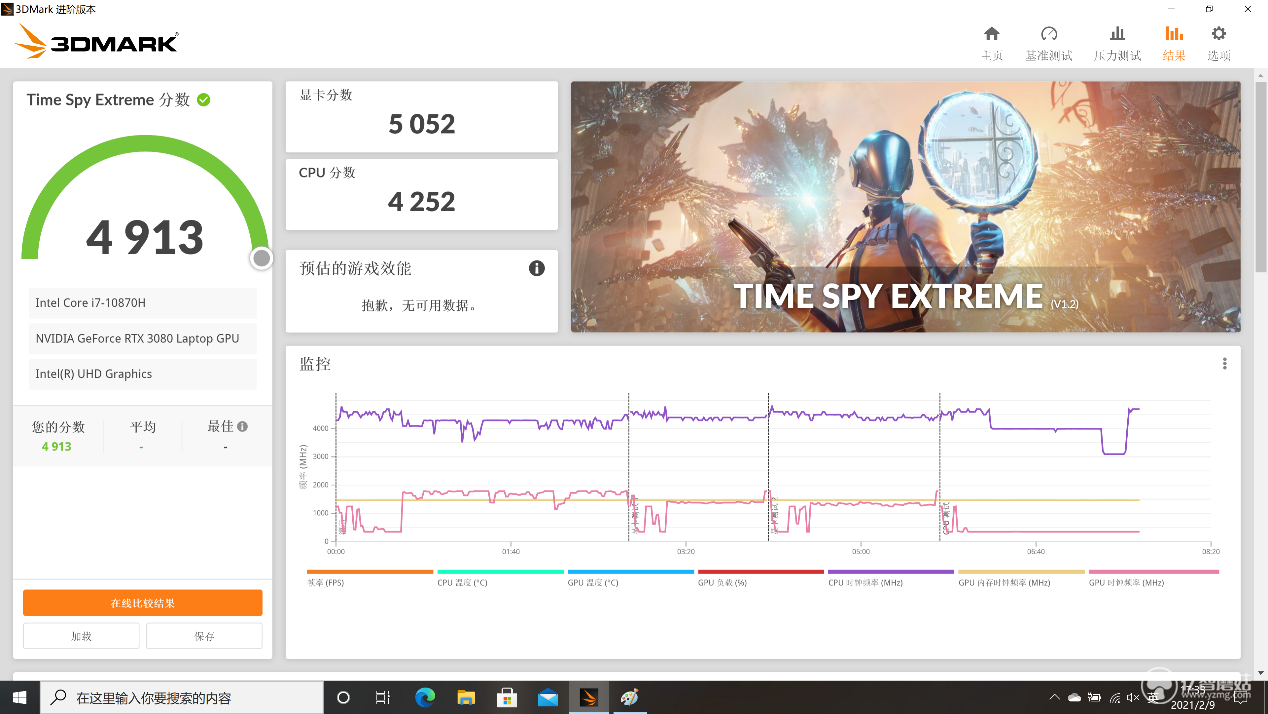The height and width of the screenshot is (714, 1268).
Task: Close the 3DMark window
Action: click(1248, 7)
